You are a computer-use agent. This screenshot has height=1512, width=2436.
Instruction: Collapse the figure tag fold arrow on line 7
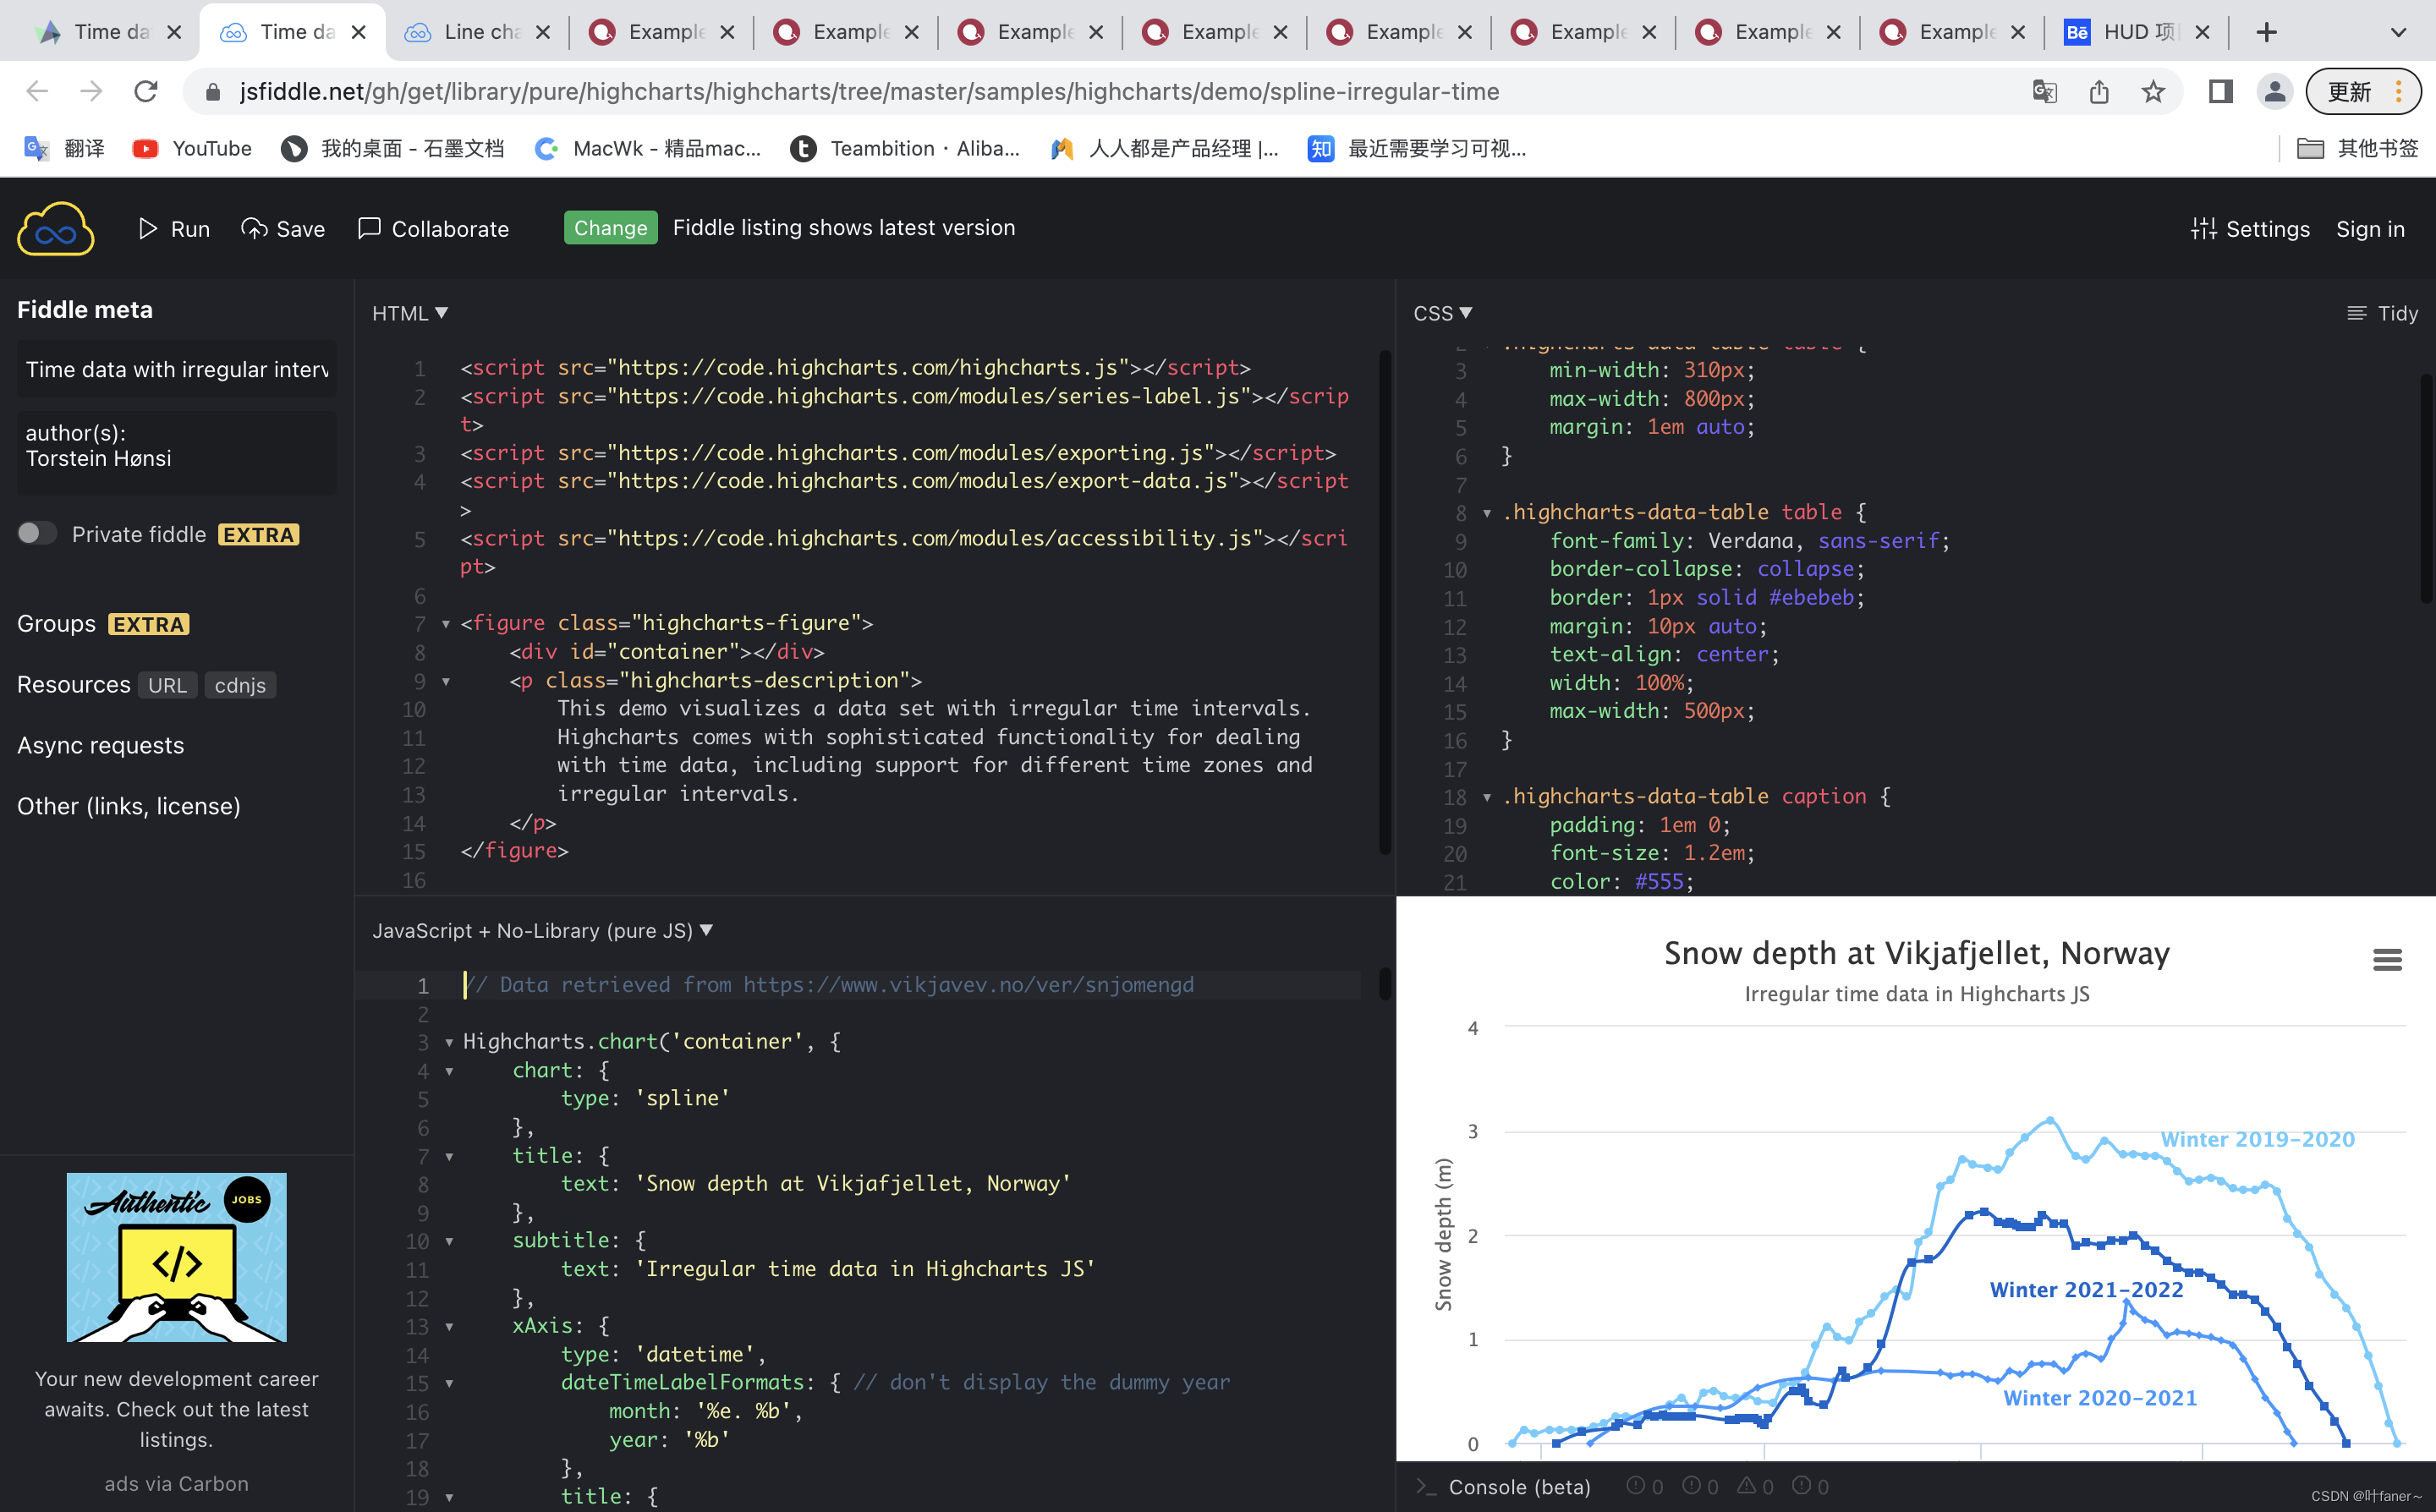click(446, 624)
